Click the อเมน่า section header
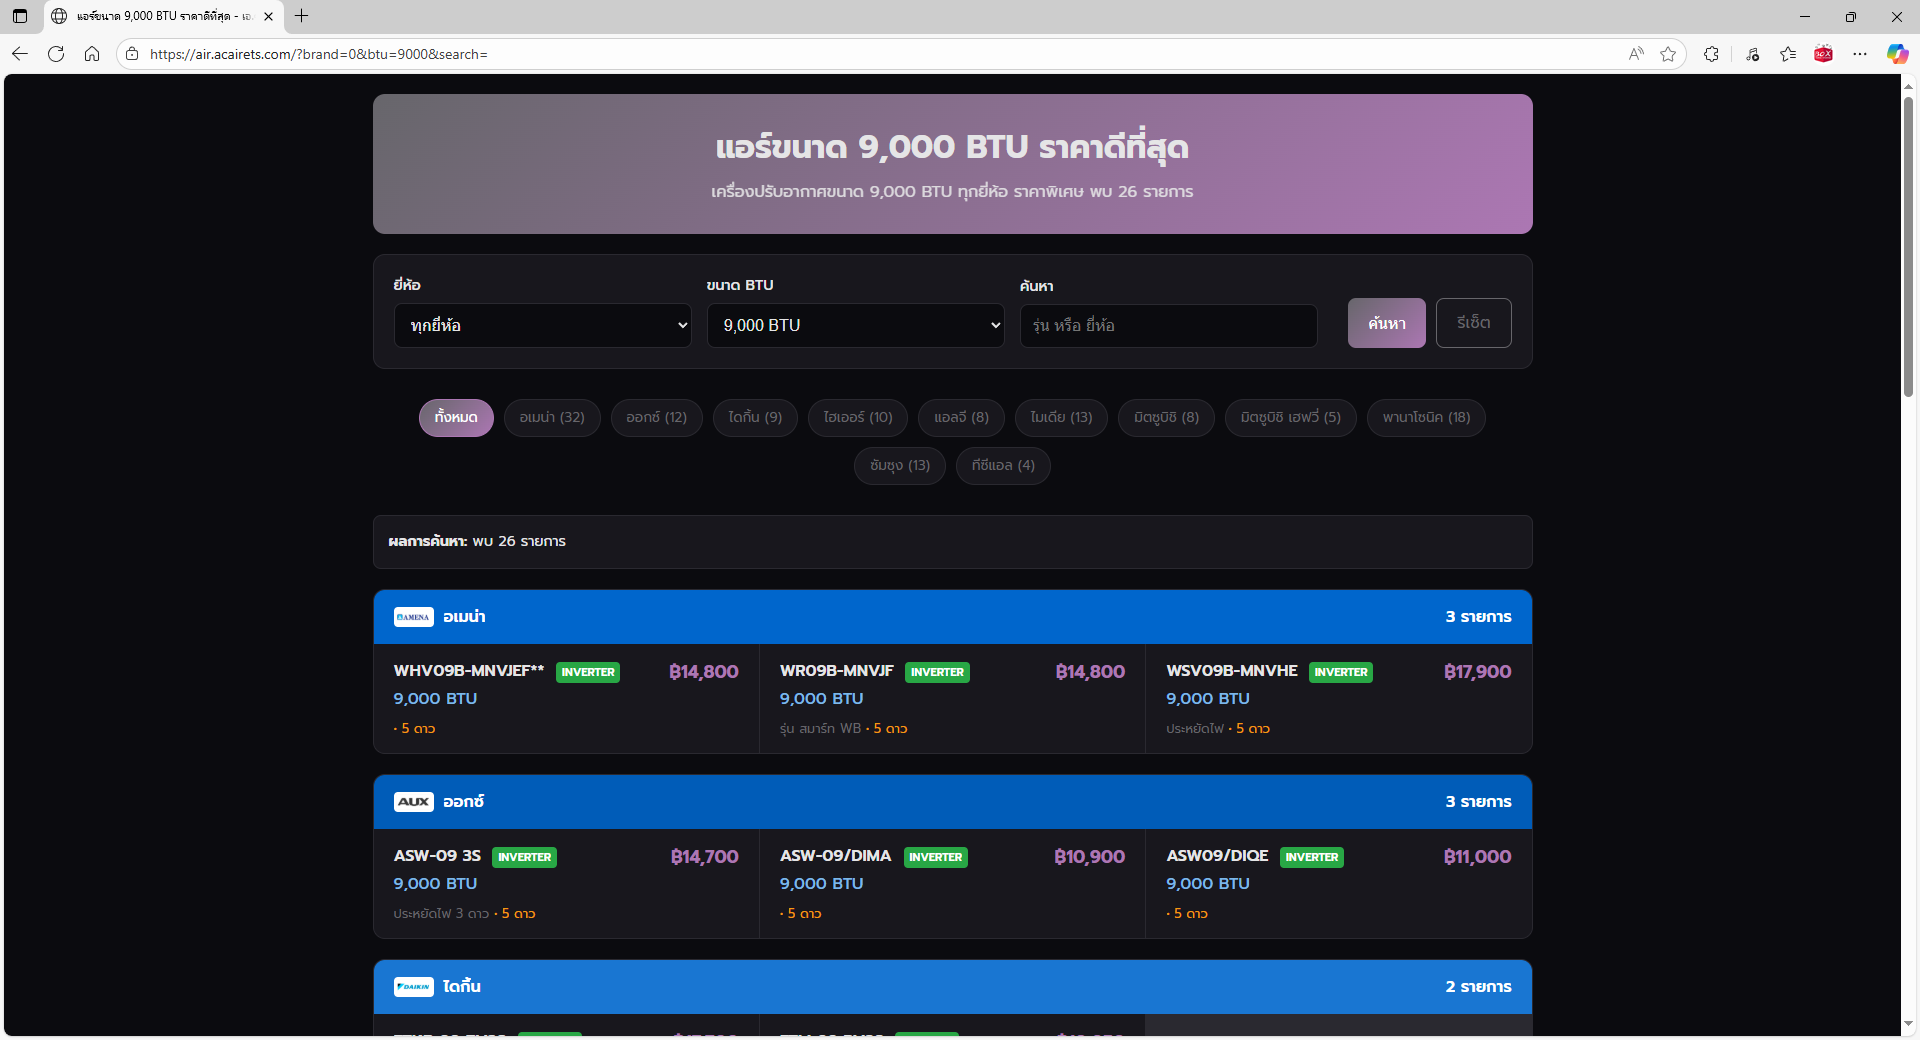Image resolution: width=1920 pixels, height=1040 pixels. click(953, 617)
